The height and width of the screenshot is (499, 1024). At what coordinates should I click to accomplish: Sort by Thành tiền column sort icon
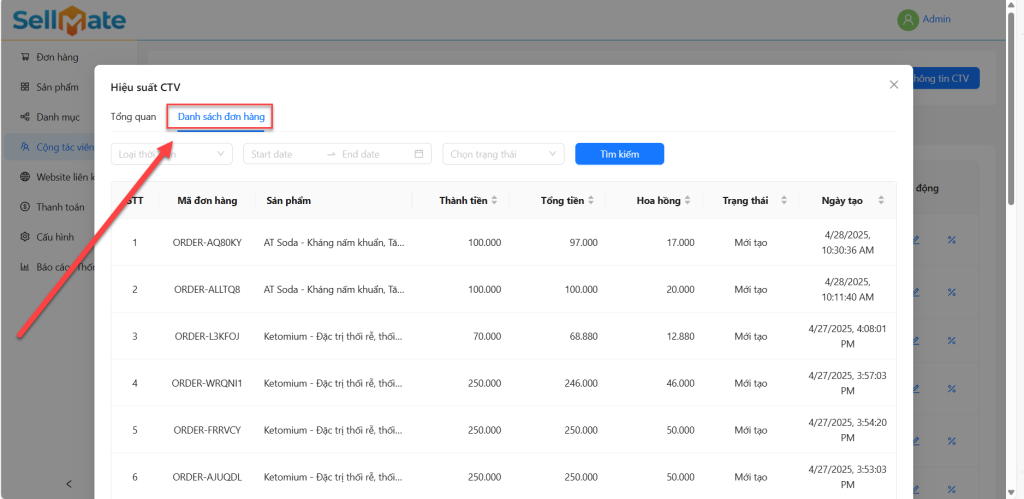tap(496, 201)
